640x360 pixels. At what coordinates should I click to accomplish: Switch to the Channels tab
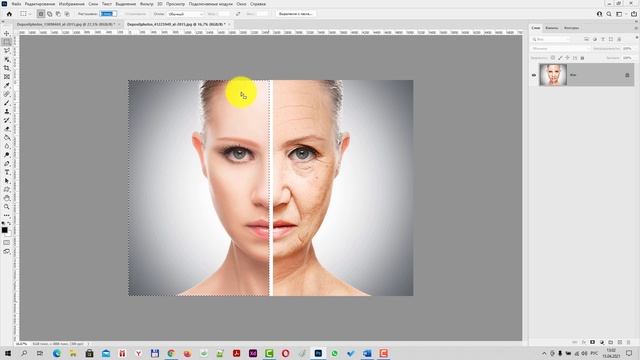(x=551, y=28)
